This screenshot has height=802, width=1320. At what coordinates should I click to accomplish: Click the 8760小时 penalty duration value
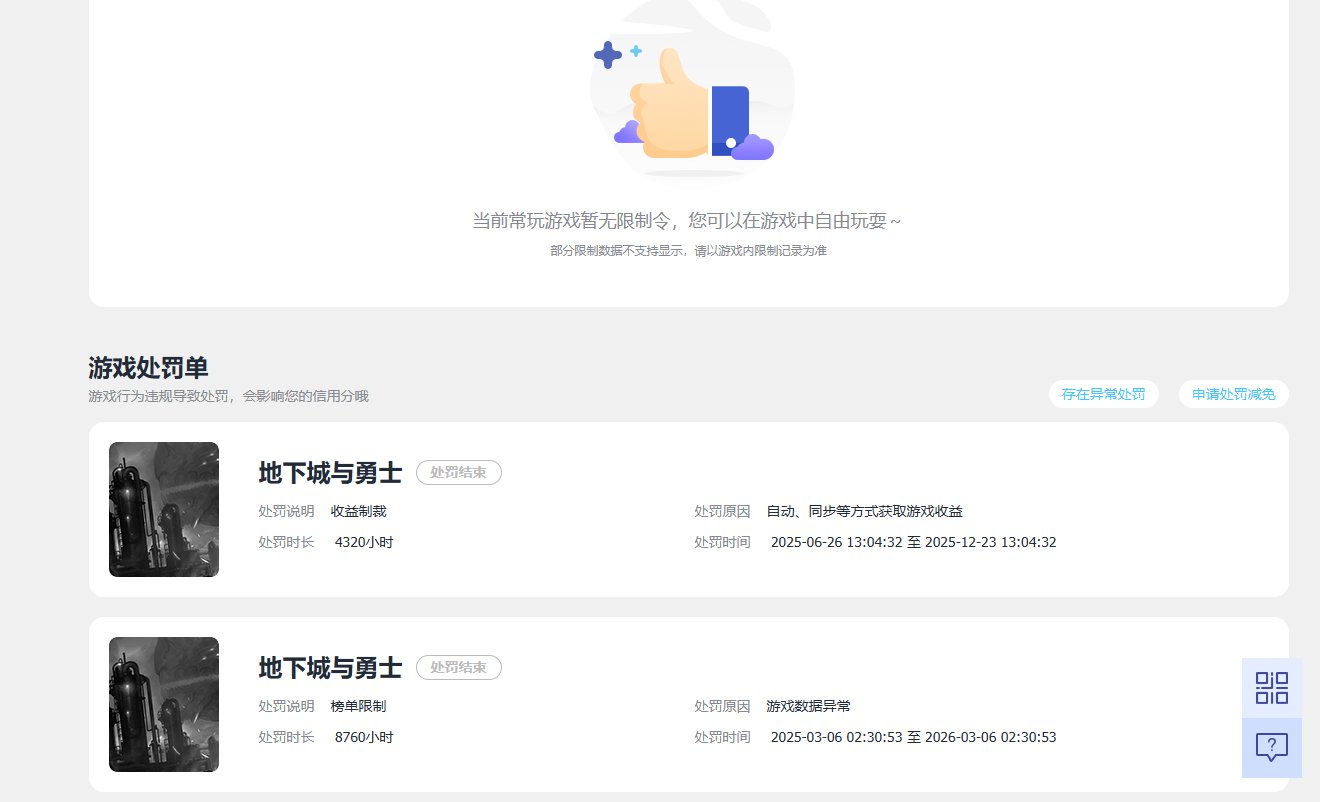pos(364,737)
